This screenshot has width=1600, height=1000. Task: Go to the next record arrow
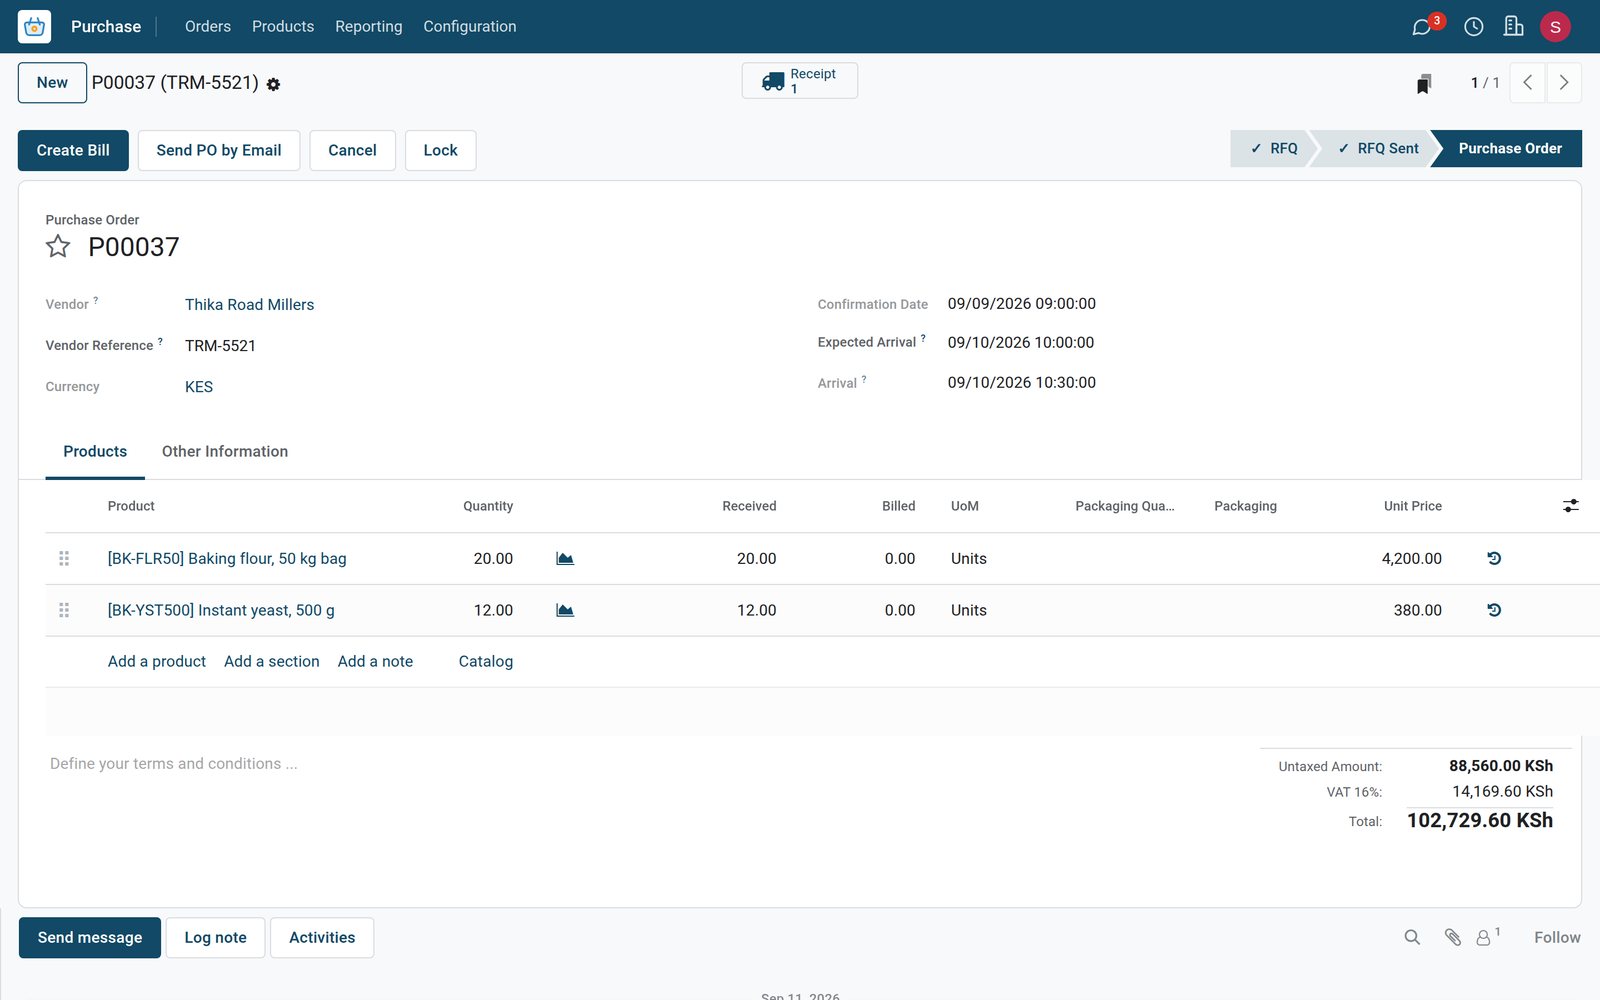tap(1564, 83)
